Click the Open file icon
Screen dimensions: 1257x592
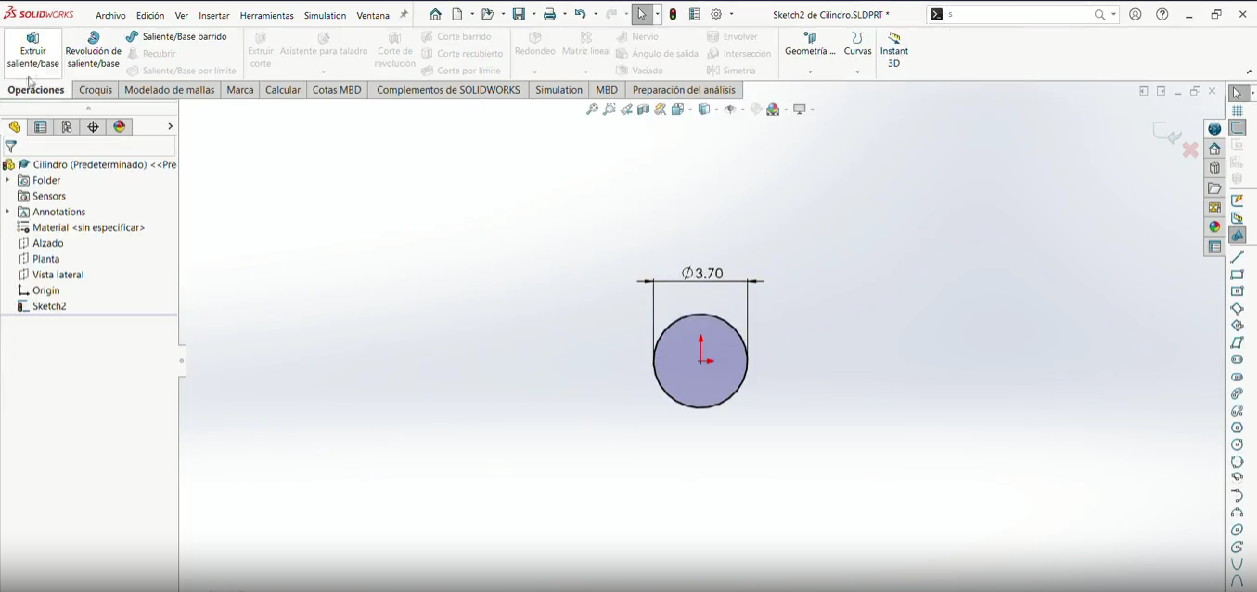[x=487, y=15]
